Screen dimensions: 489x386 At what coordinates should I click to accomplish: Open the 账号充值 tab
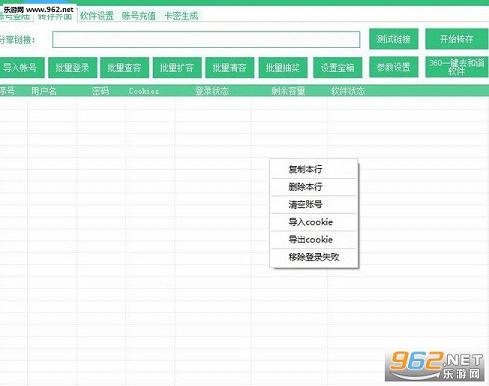(139, 16)
